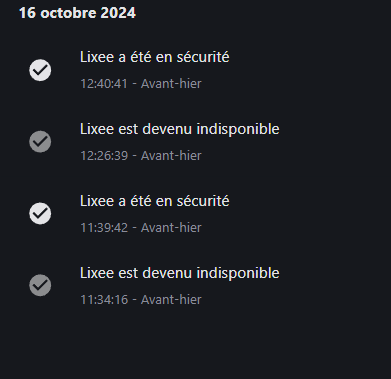Click the white checkmark icon beside the 12:40:41 event
Viewport: 391px width, 379px height.
pyautogui.click(x=40, y=70)
